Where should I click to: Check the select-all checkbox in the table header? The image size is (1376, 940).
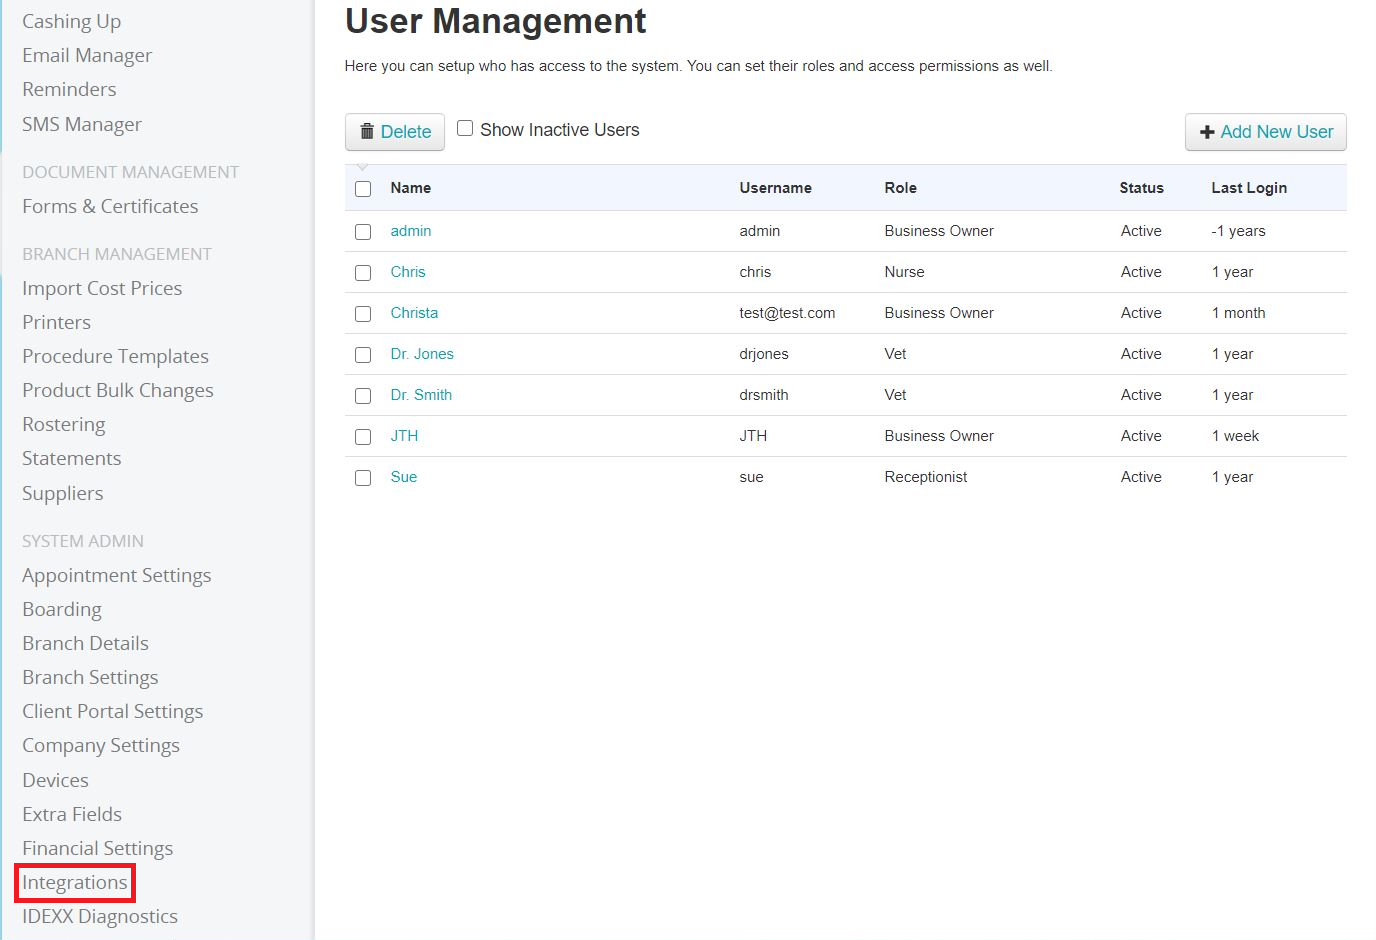coord(363,188)
